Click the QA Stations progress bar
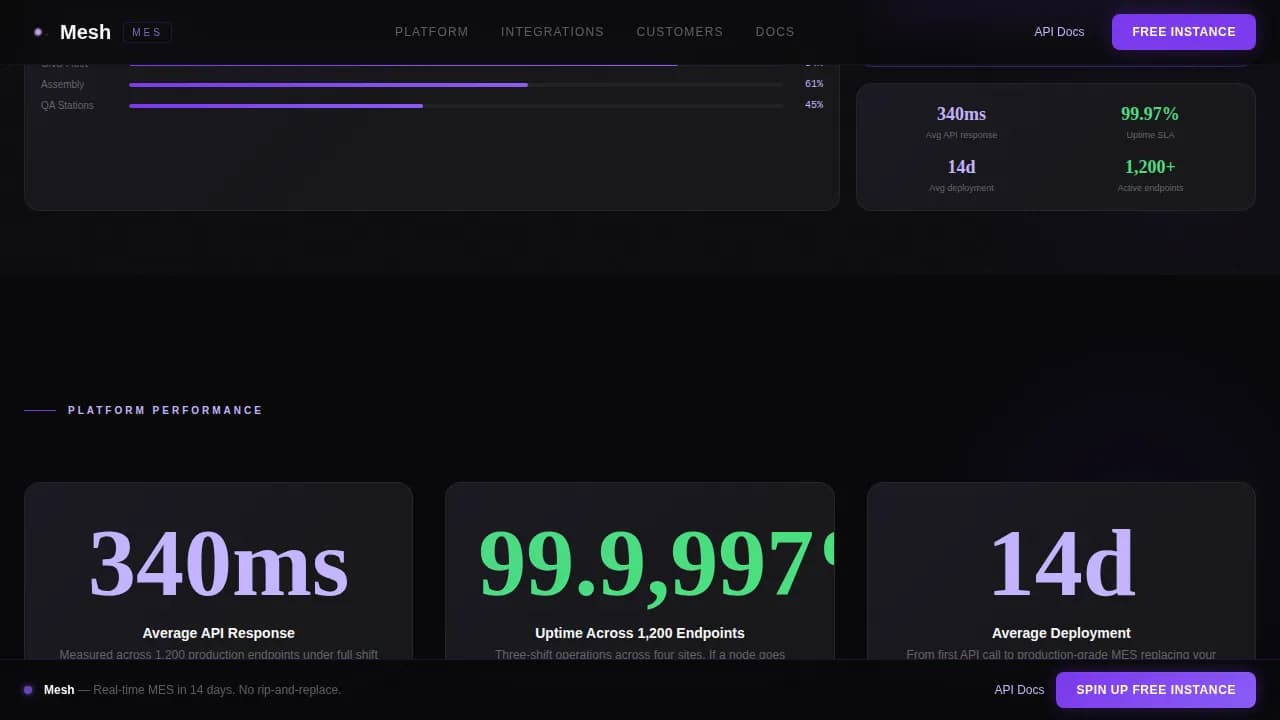 (455, 105)
